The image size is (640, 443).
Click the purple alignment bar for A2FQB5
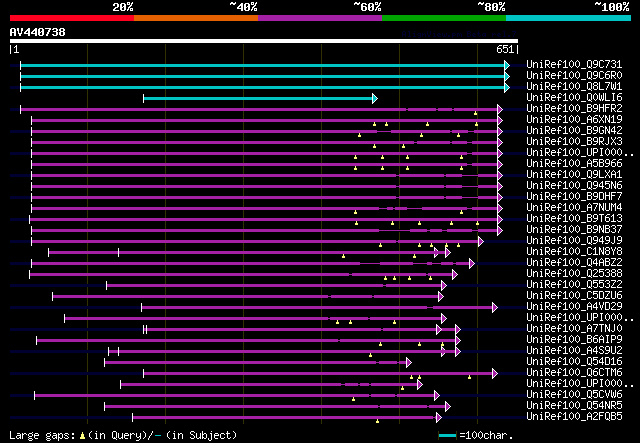(x=284, y=418)
